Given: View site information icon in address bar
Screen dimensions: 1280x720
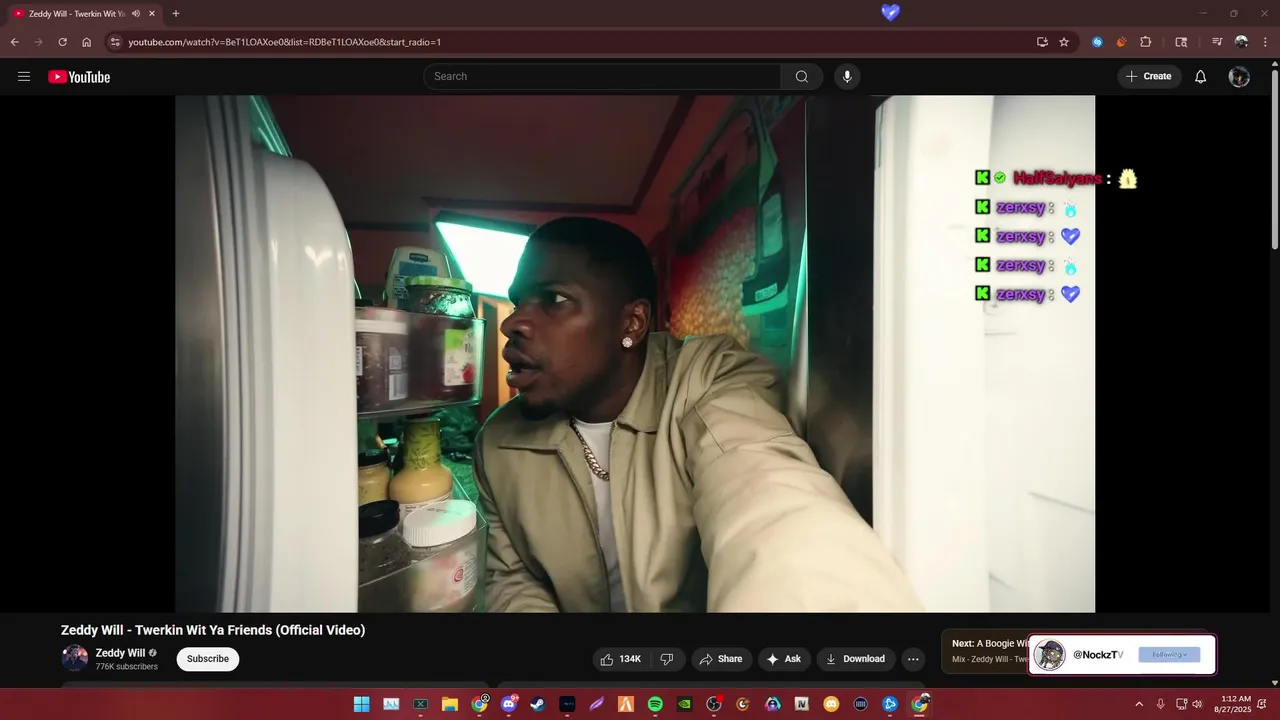Looking at the screenshot, I should (x=115, y=42).
